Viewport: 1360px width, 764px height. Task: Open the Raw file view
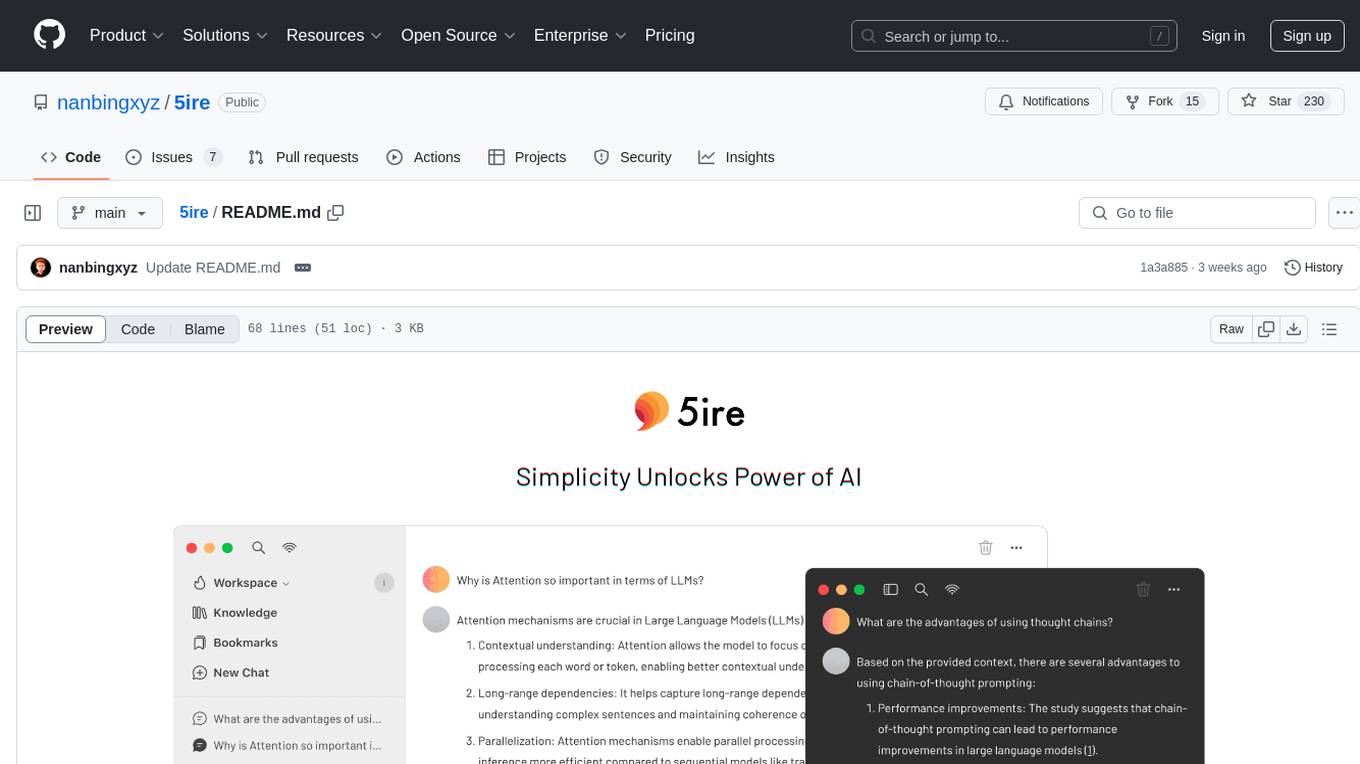point(1231,329)
